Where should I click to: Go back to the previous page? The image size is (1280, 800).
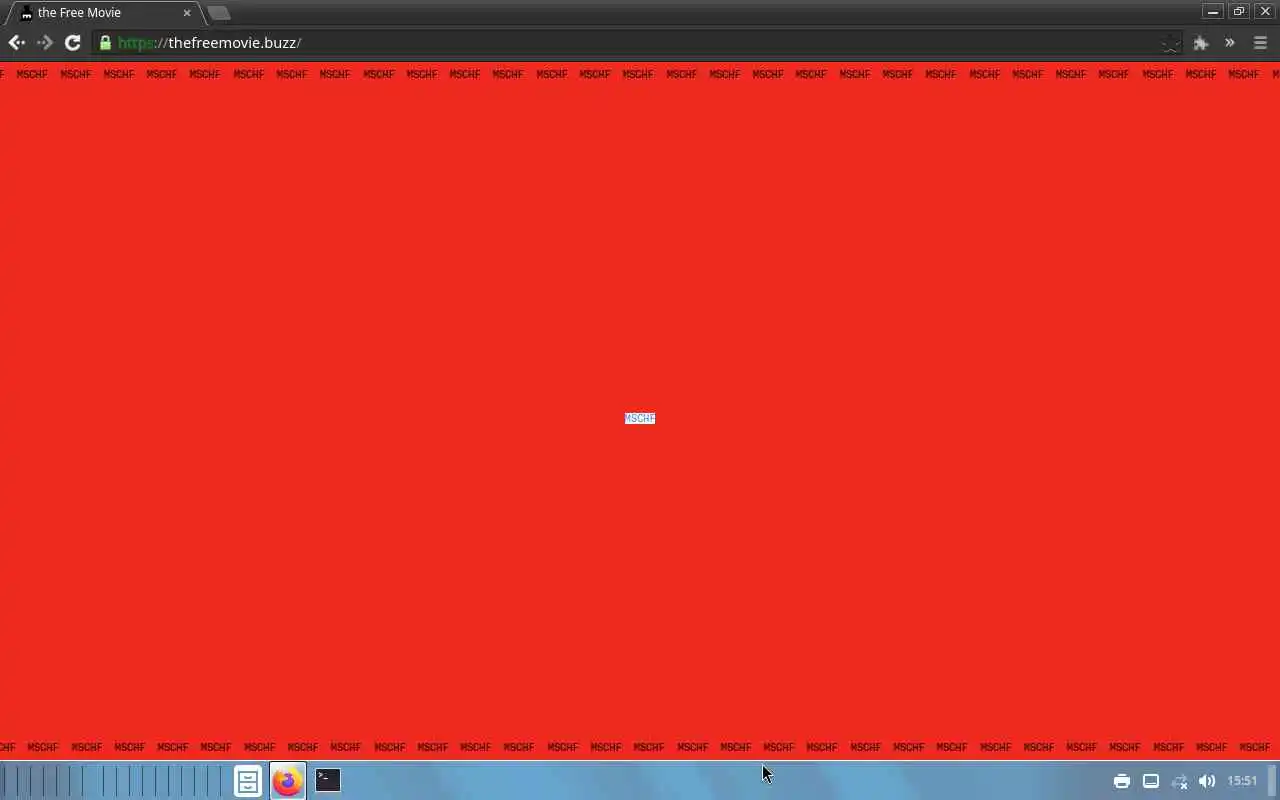[16, 42]
